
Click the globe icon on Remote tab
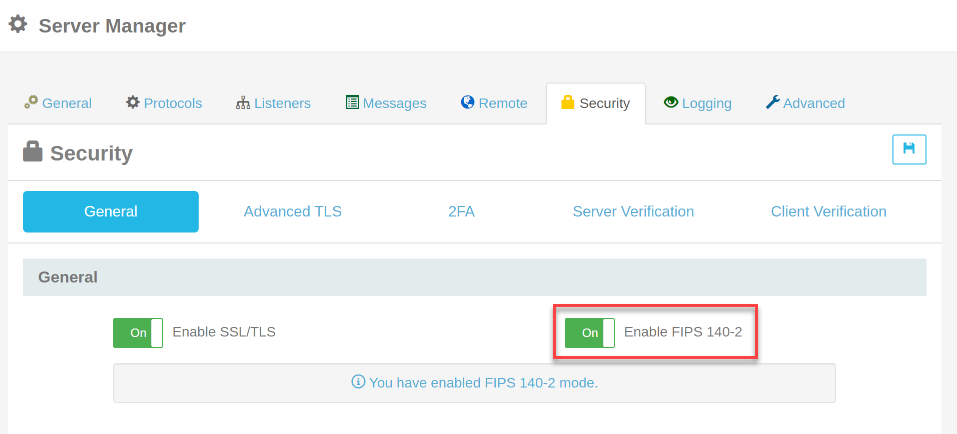467,102
